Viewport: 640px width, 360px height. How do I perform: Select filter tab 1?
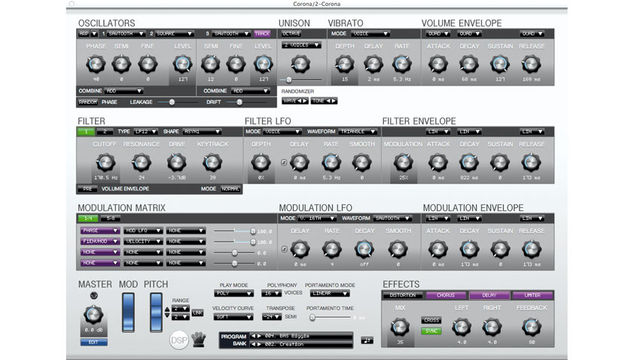tap(86, 131)
